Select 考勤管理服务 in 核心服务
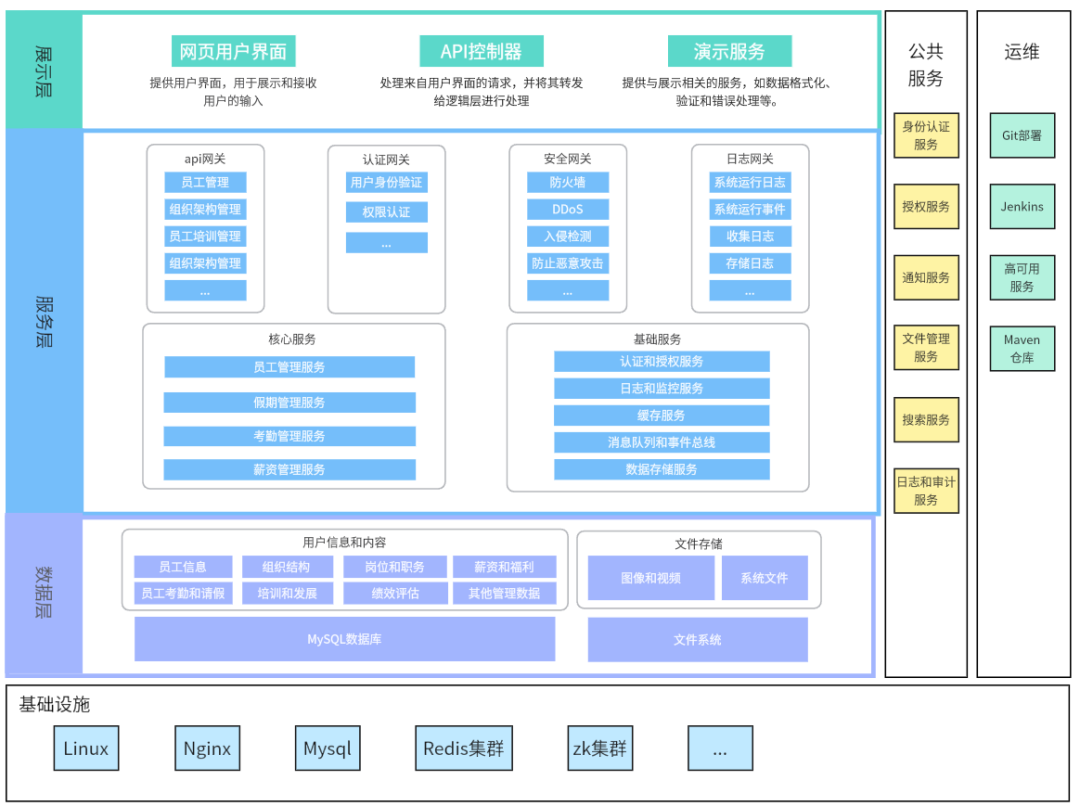This screenshot has width=1080, height=806. pos(289,436)
